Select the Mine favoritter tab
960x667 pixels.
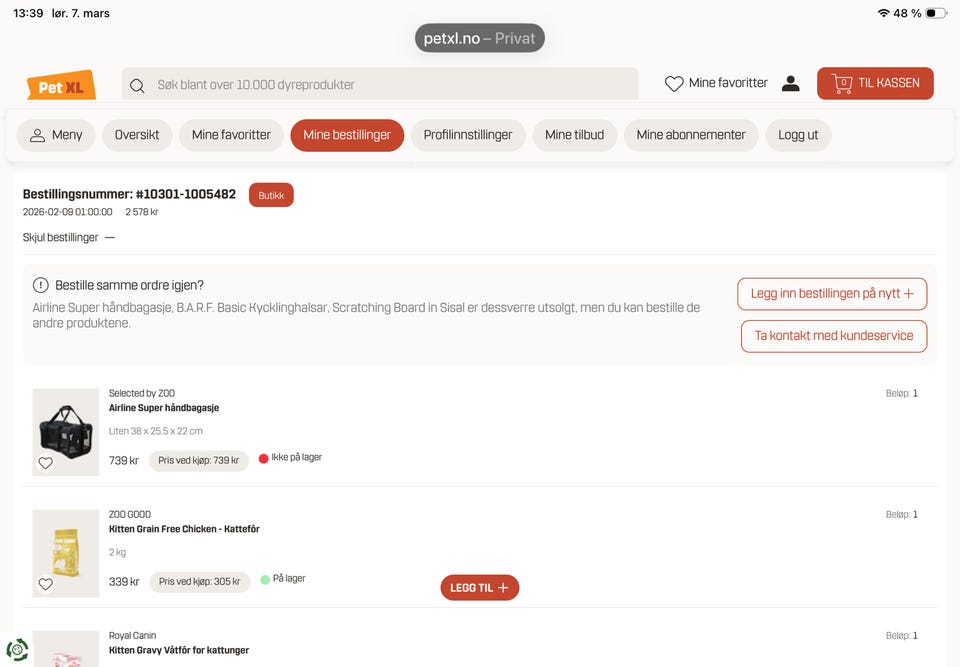click(x=231, y=135)
